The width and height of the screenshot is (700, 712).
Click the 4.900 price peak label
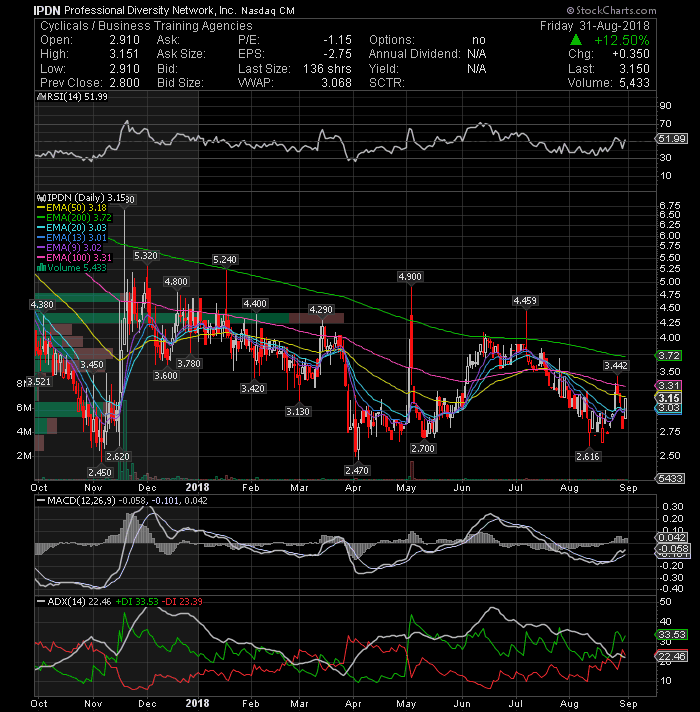click(410, 277)
